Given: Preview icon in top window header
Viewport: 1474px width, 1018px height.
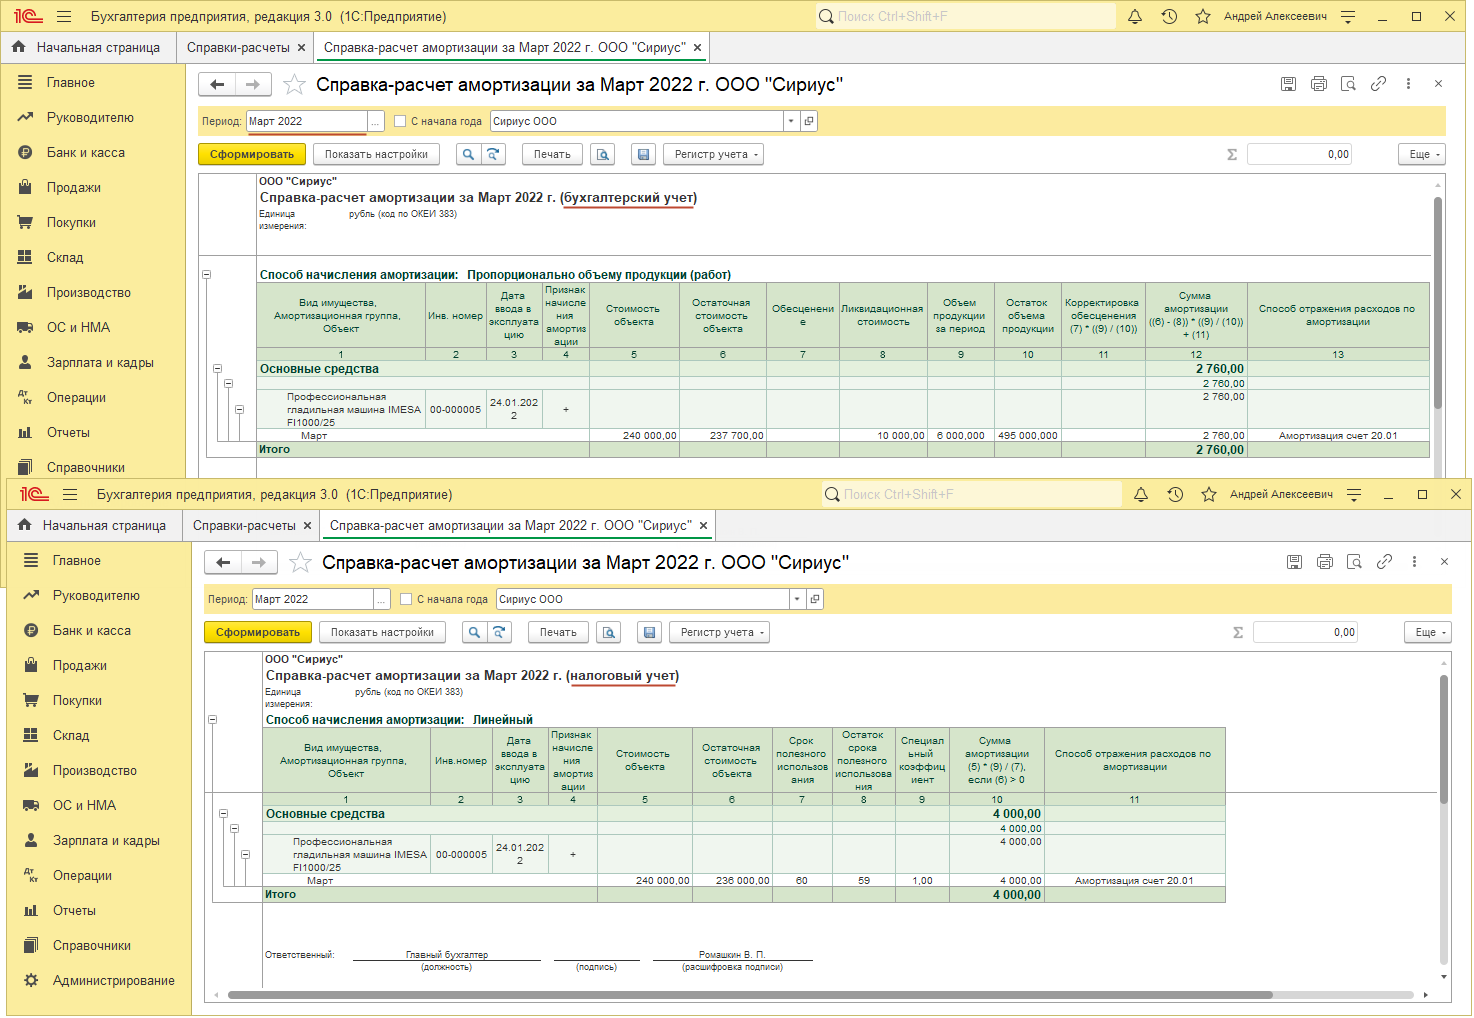Looking at the screenshot, I should pos(1348,84).
